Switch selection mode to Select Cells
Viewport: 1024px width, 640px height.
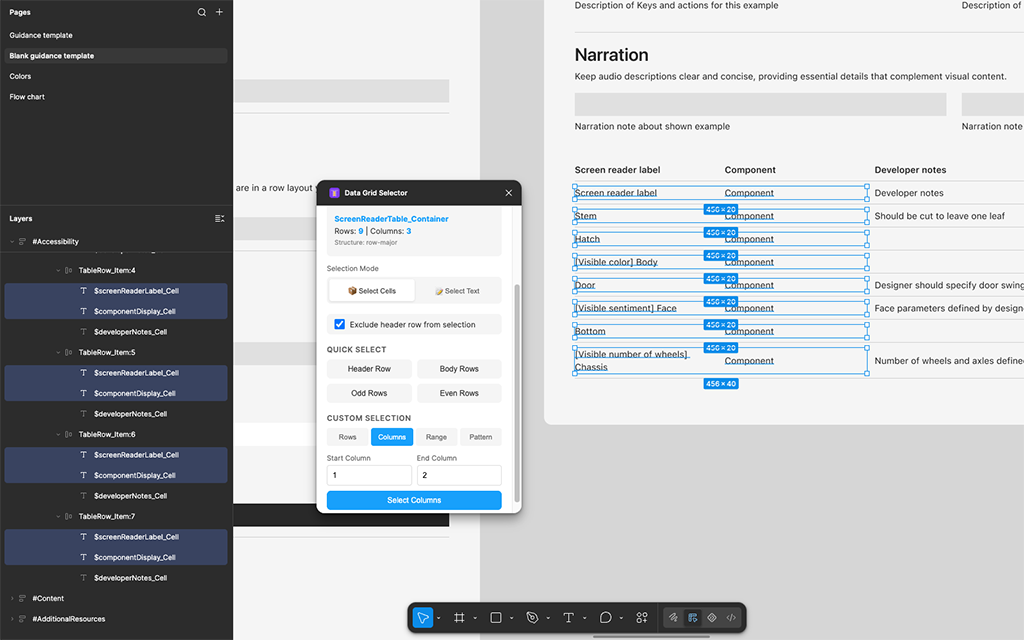[x=372, y=291]
